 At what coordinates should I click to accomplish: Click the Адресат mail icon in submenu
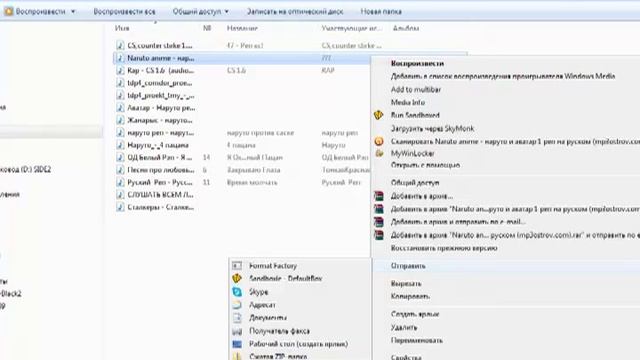tap(237, 304)
